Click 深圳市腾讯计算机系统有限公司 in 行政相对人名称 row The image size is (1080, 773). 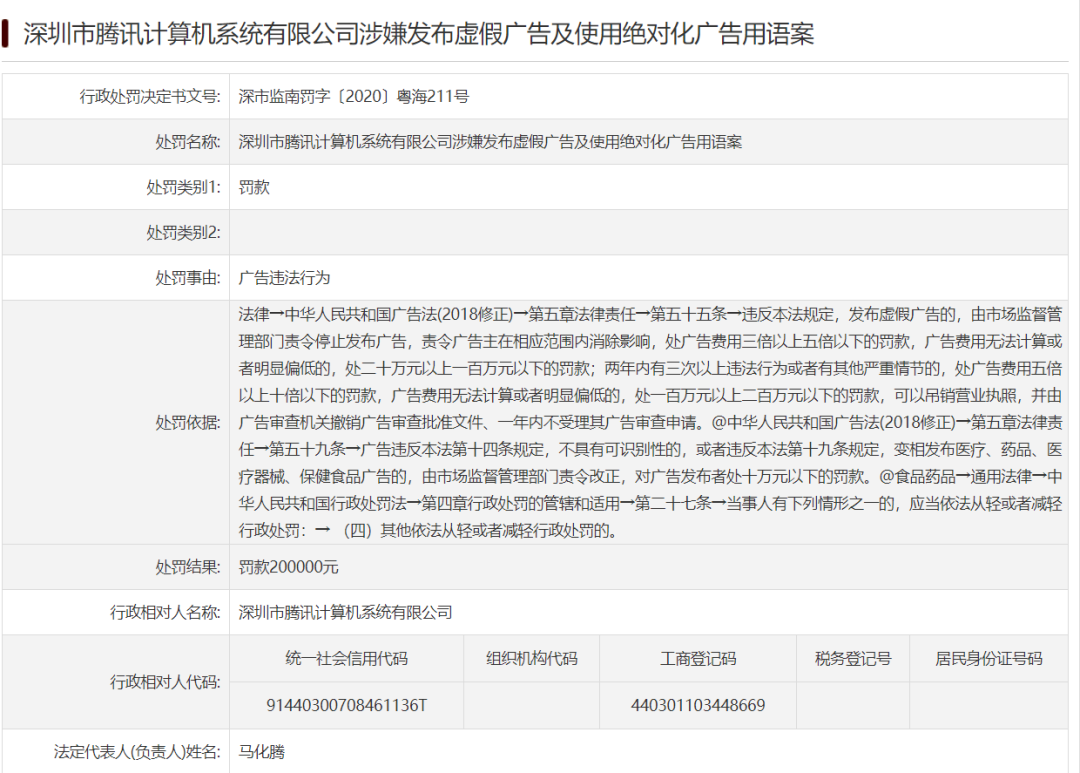coord(345,612)
